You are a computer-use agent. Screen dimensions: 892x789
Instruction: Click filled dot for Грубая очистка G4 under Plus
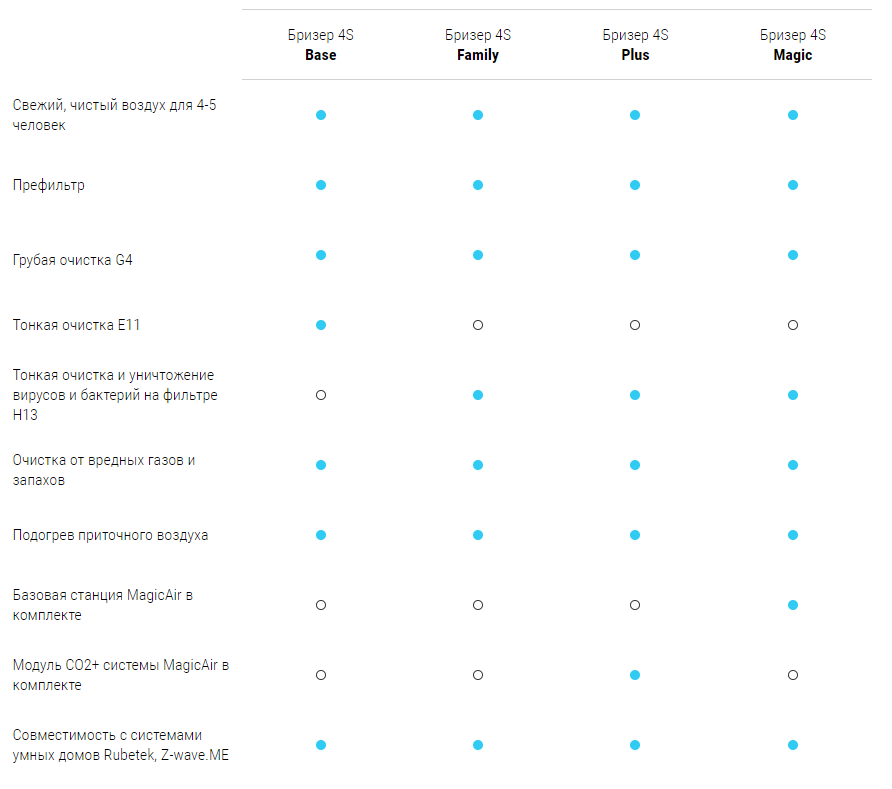point(635,255)
